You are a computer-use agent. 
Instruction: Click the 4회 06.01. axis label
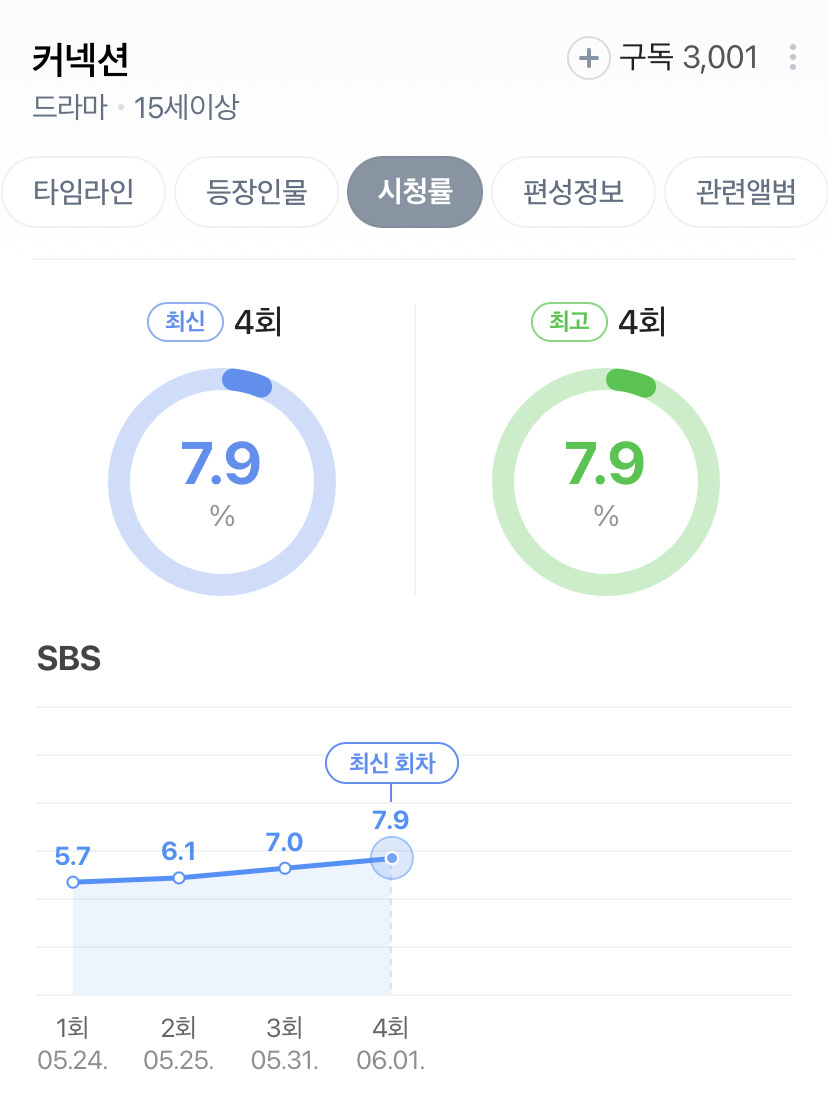coord(390,1044)
